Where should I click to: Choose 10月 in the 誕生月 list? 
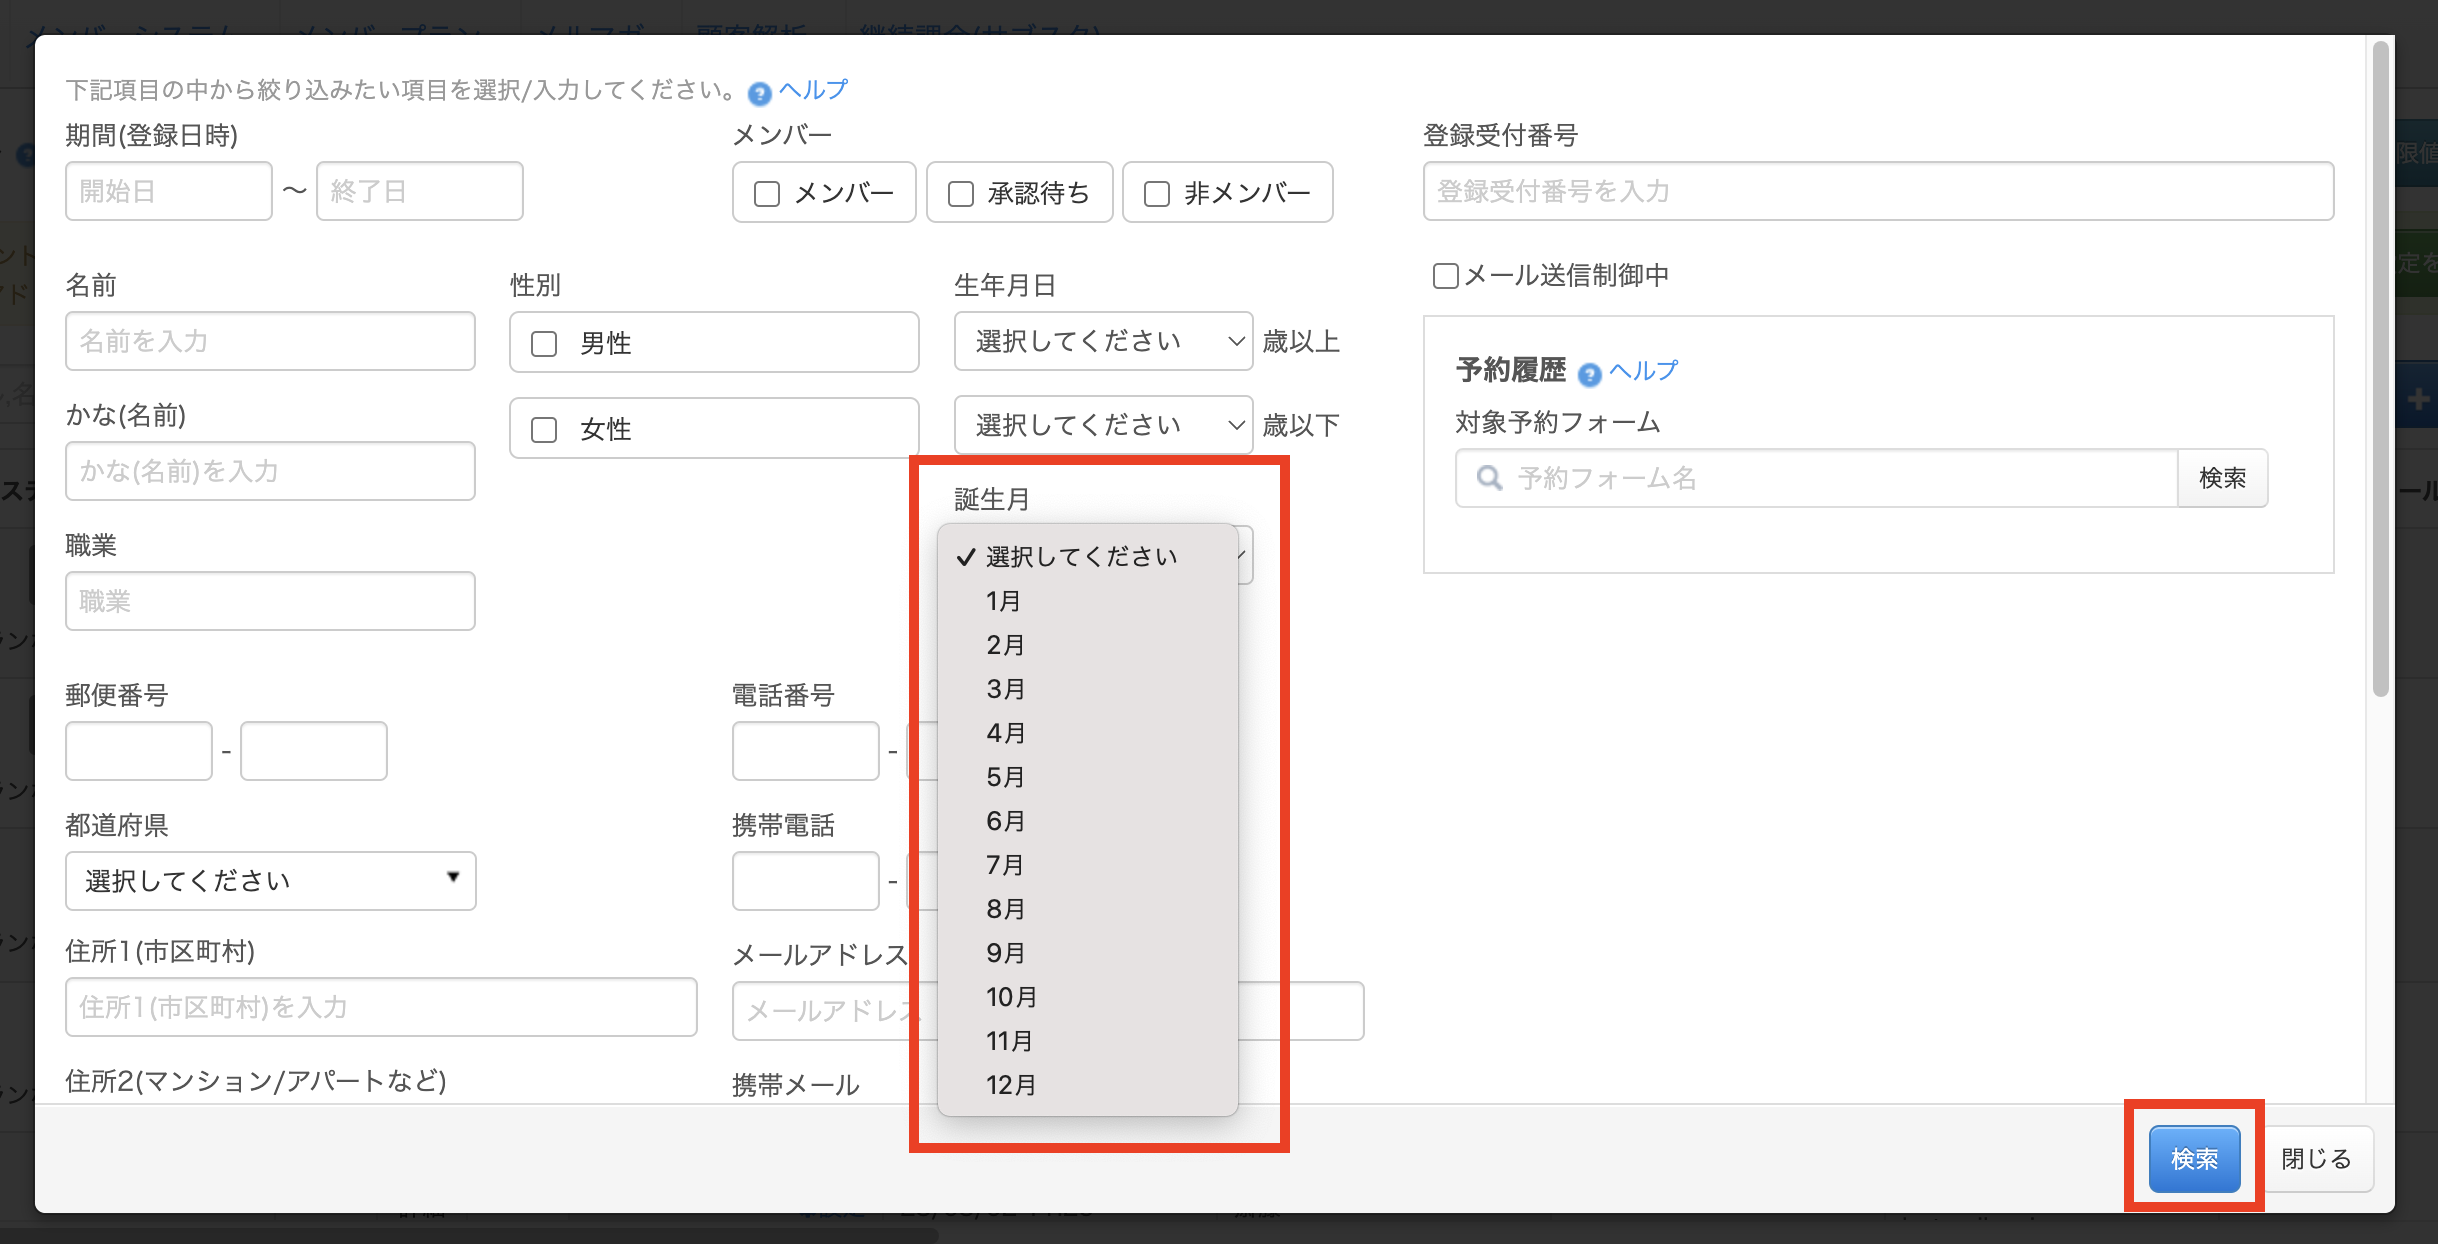(x=1011, y=997)
